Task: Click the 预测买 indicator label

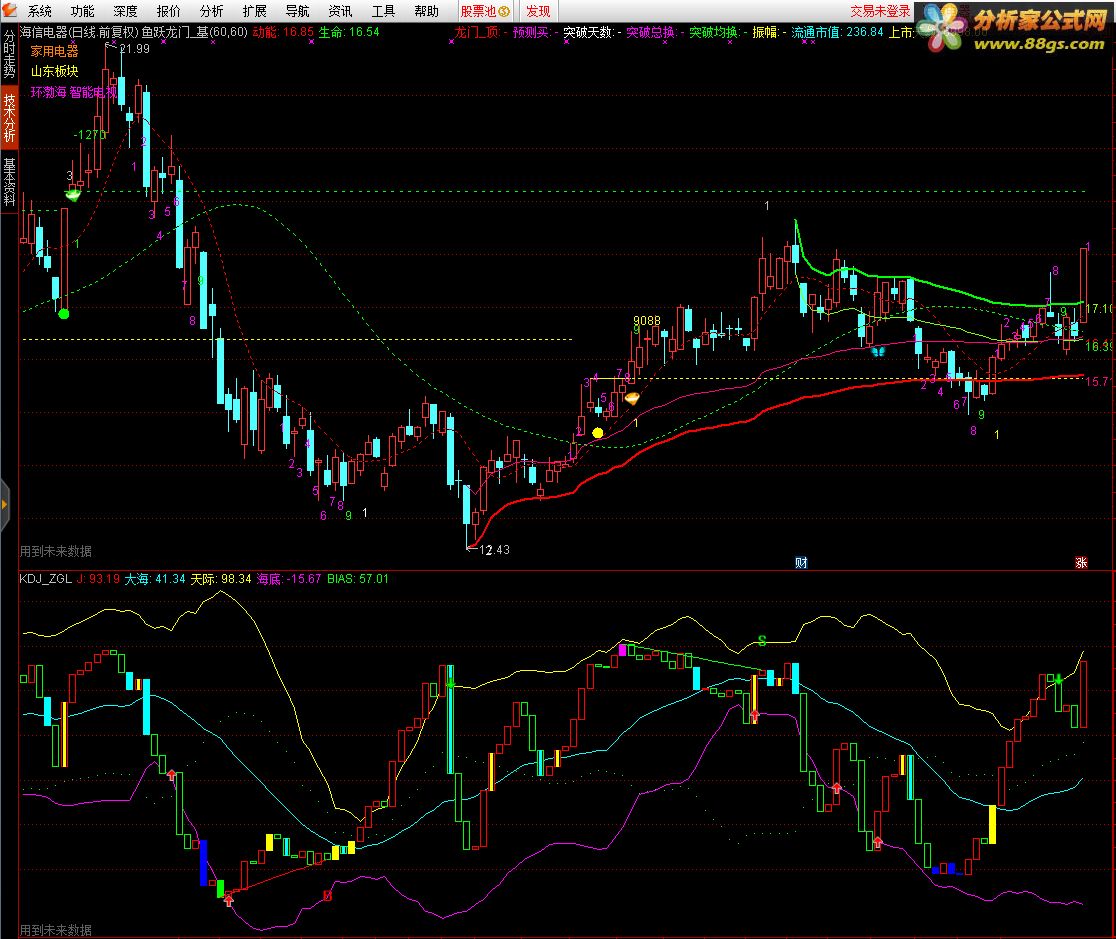Action: [x=535, y=32]
